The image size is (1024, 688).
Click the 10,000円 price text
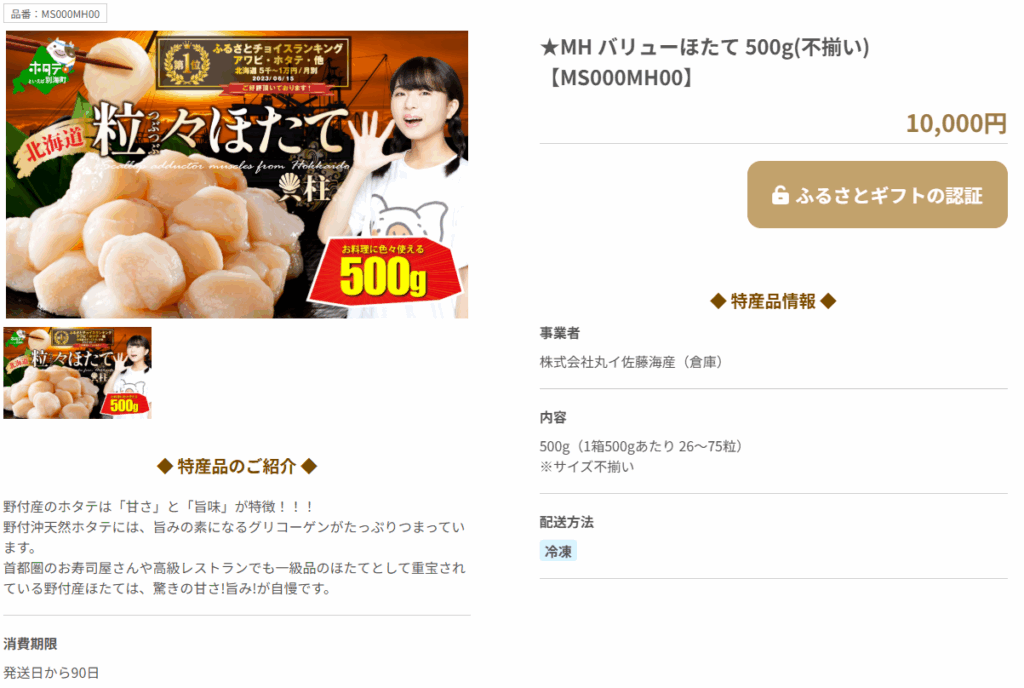coord(955,123)
